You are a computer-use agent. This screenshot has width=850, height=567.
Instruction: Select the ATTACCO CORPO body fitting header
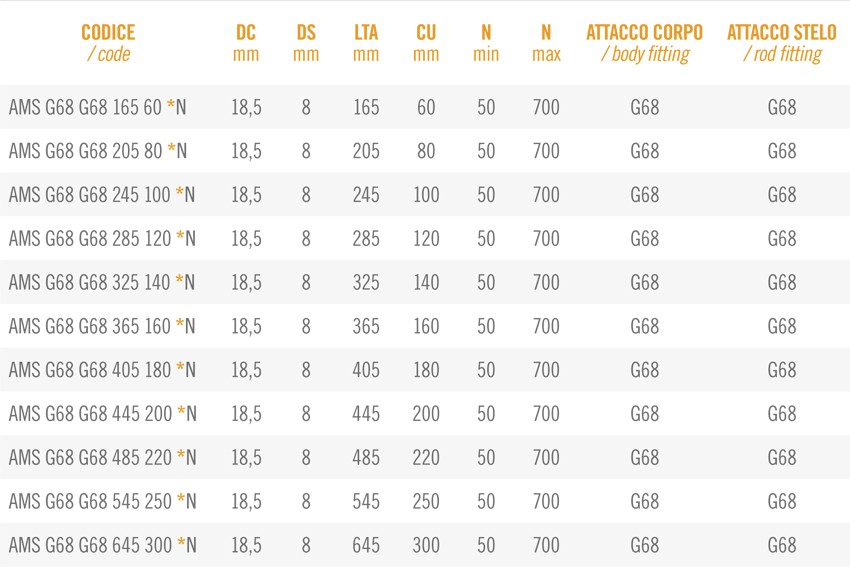645,43
